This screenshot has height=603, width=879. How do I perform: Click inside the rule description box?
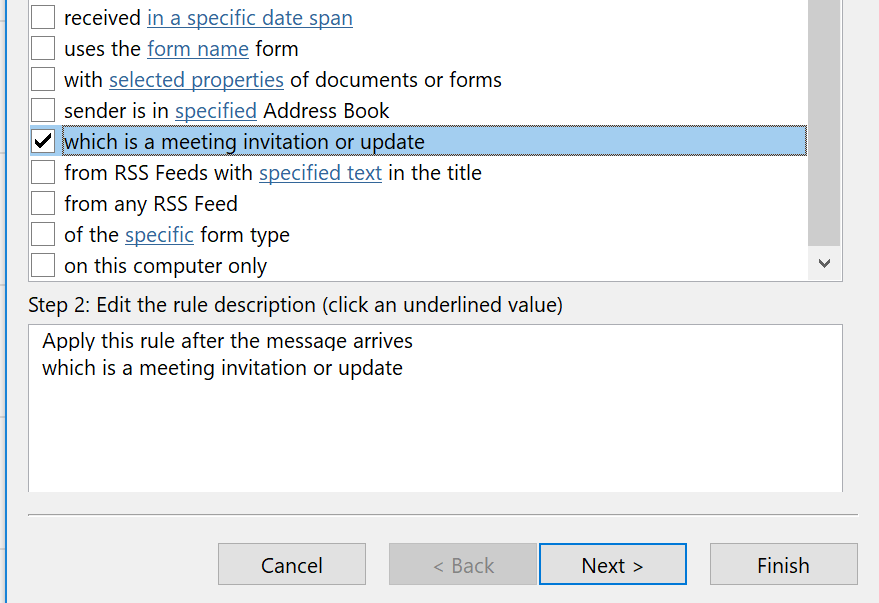coord(436,408)
